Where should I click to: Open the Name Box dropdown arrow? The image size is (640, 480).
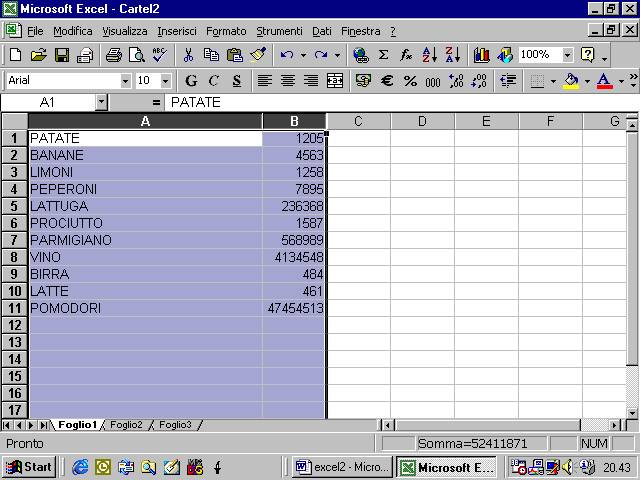pyautogui.click(x=101, y=102)
